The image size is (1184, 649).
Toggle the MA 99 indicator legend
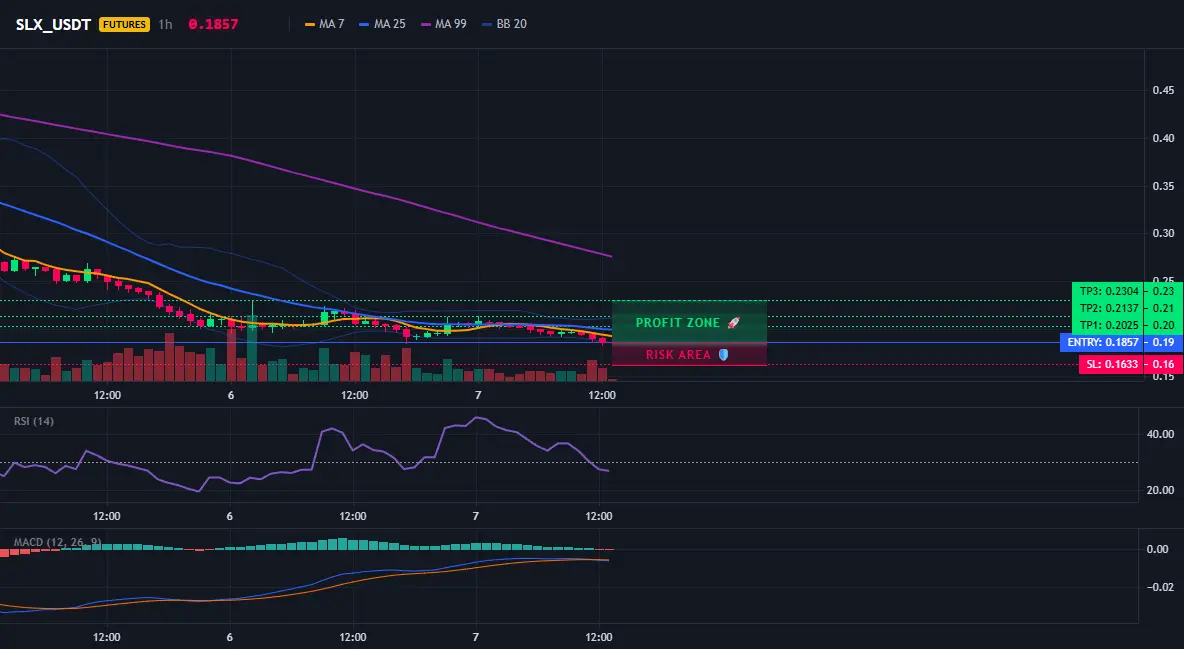click(444, 24)
